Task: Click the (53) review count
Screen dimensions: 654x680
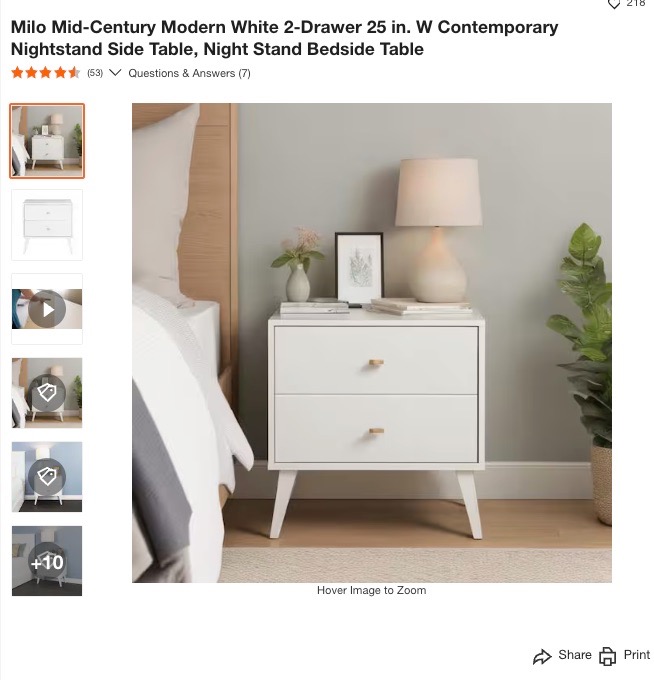Action: 95,73
